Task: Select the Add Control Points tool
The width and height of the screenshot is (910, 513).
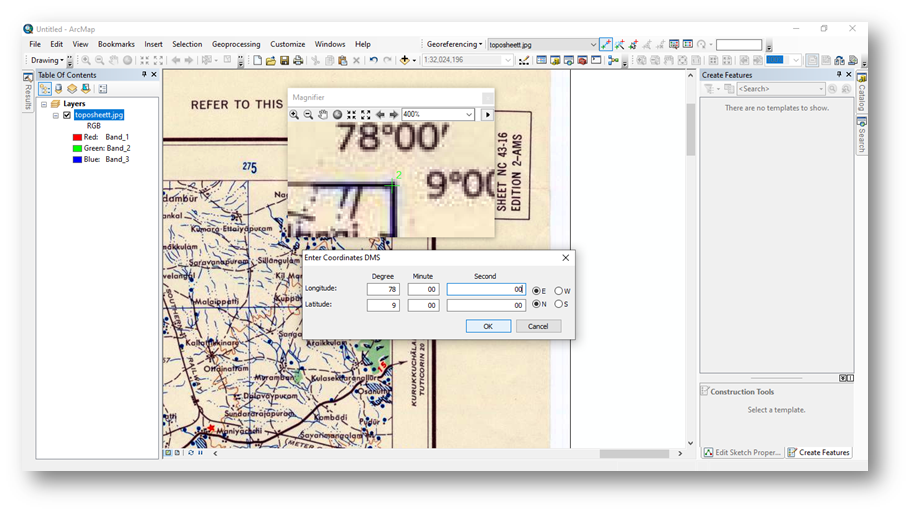Action: [x=606, y=44]
